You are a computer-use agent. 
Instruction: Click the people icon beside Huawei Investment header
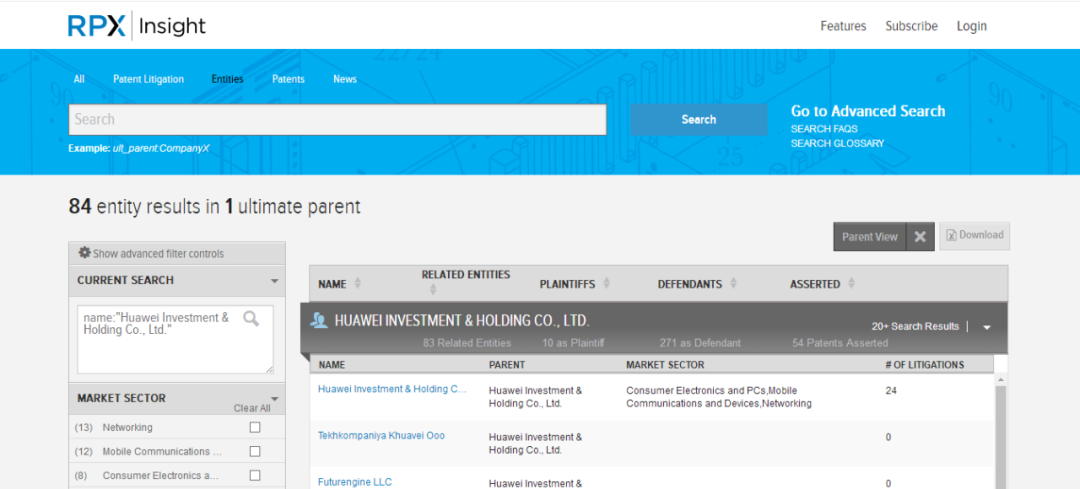tap(319, 321)
